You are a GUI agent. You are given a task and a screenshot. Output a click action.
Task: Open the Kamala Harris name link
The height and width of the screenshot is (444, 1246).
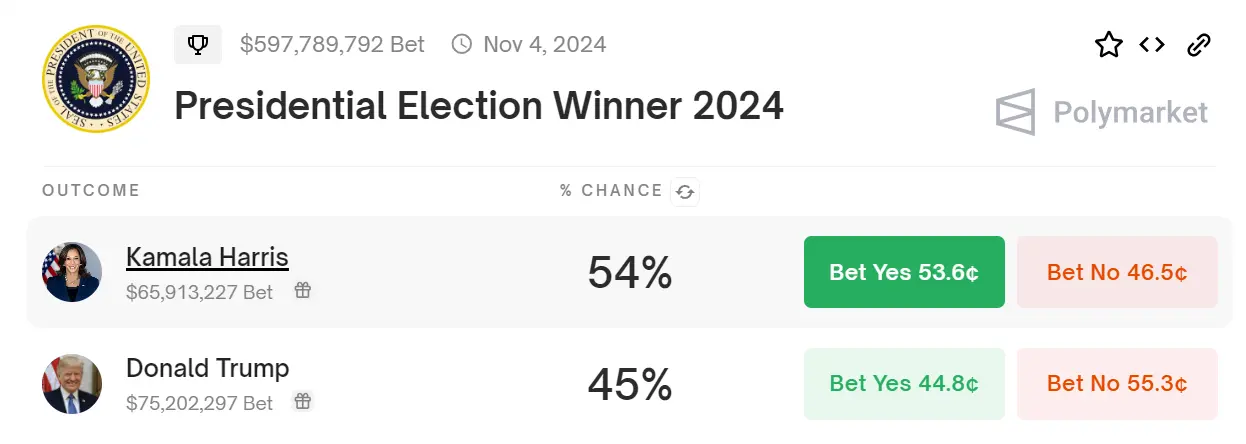[x=207, y=258]
